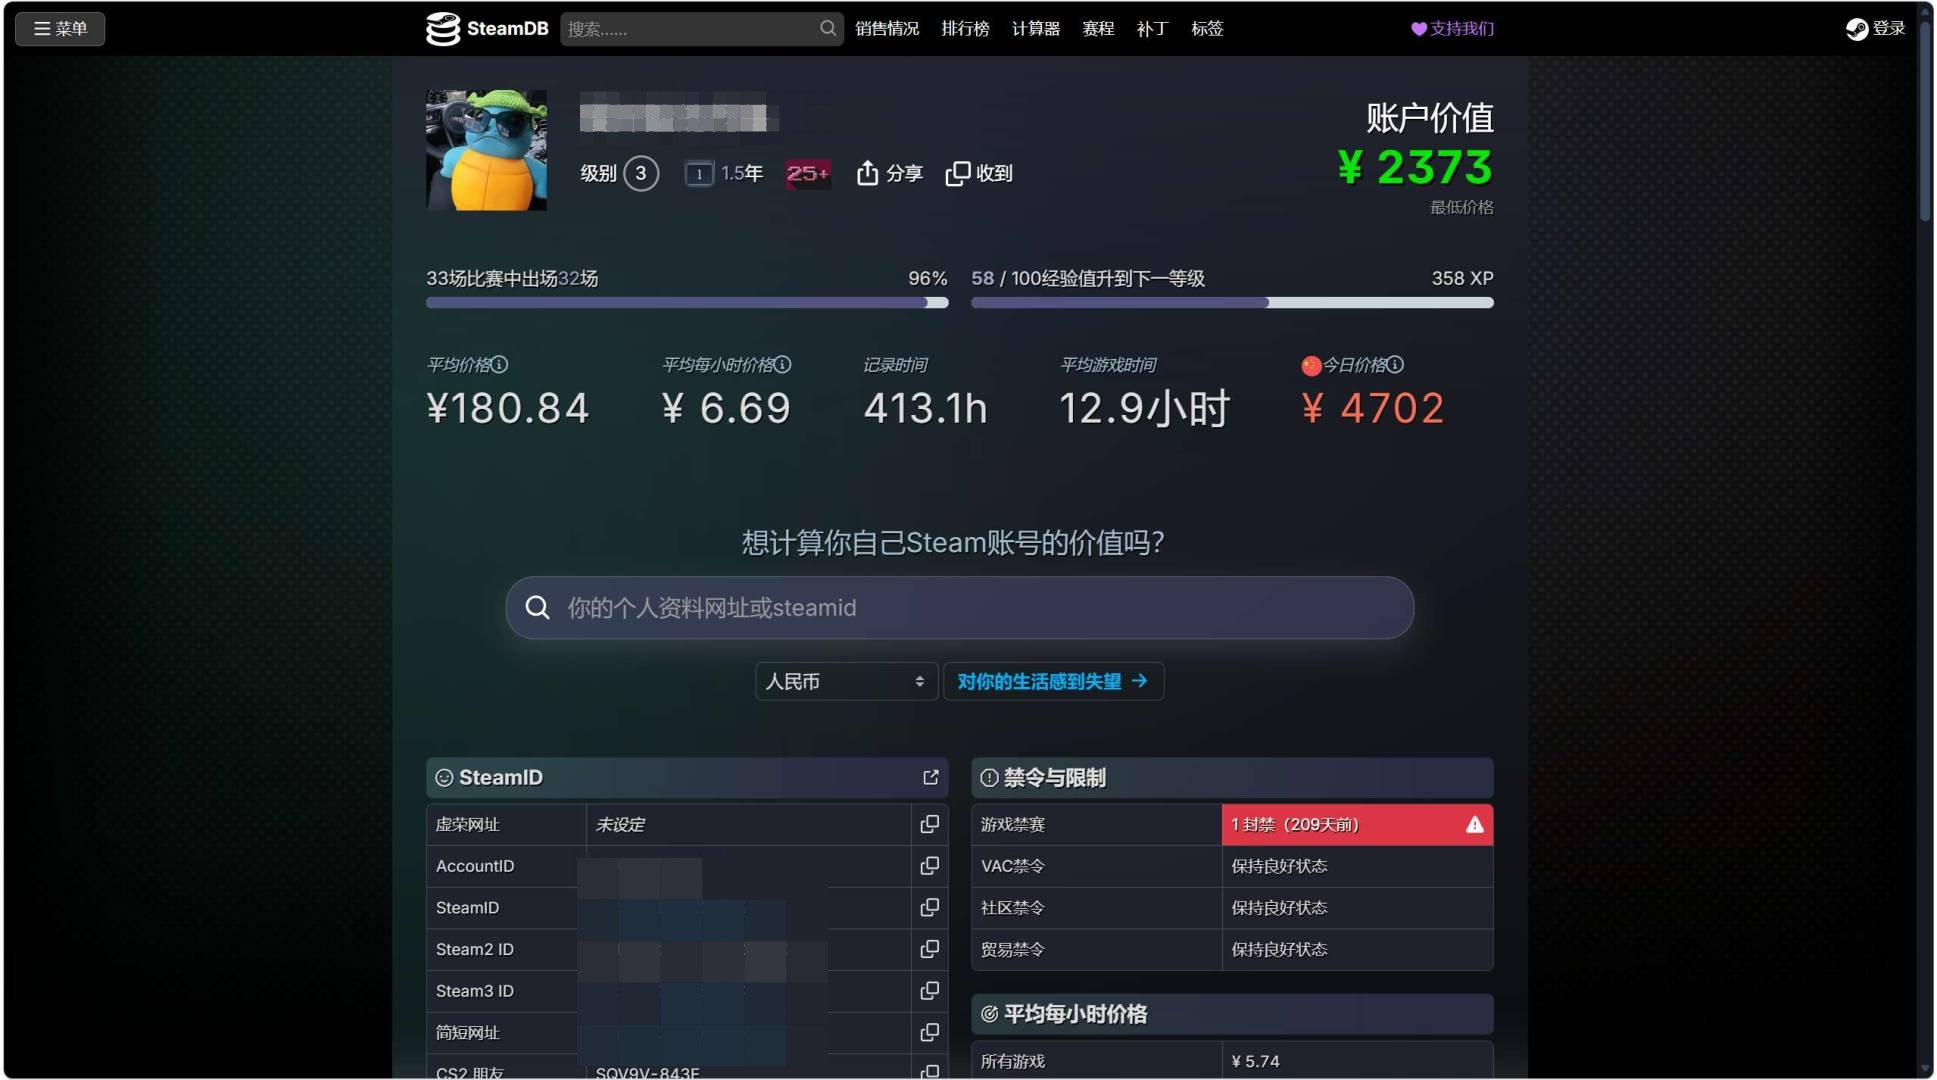Click the info icon beside 平均价格
The height and width of the screenshot is (1080, 1937).
tap(500, 365)
